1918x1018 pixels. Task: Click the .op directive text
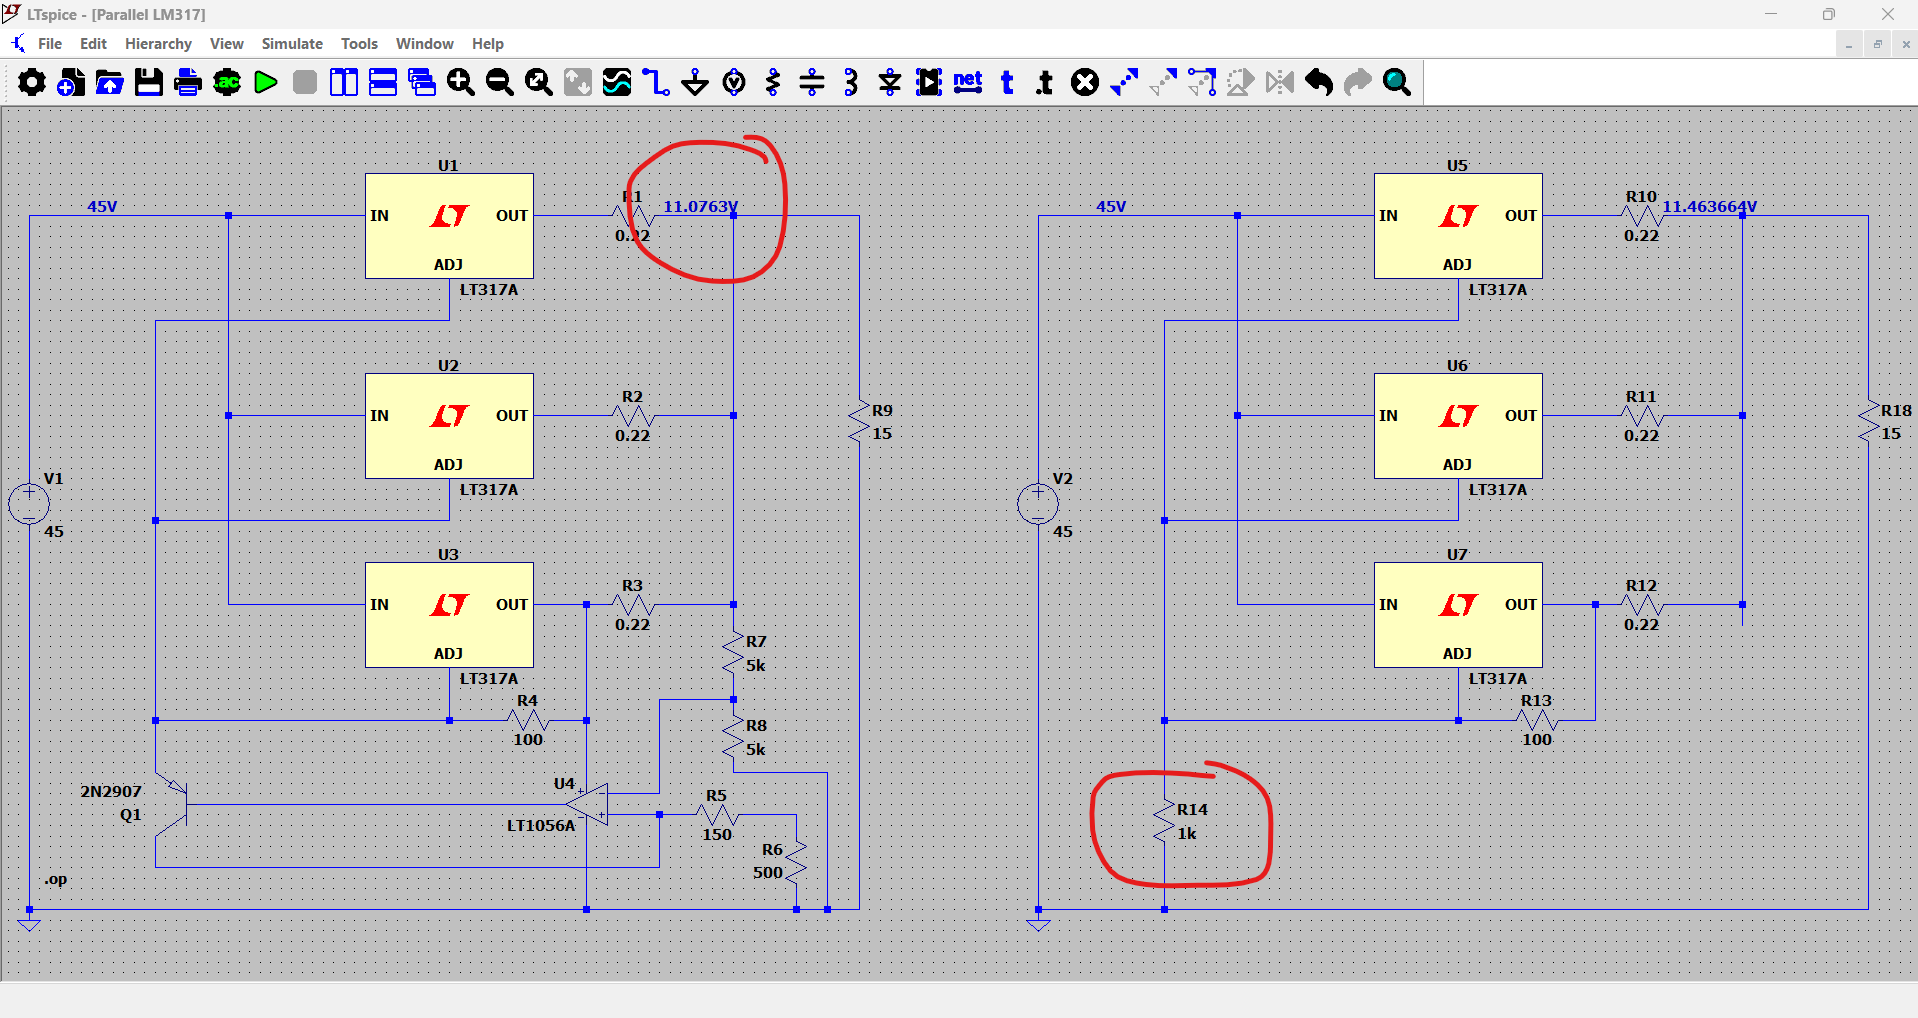click(x=56, y=880)
